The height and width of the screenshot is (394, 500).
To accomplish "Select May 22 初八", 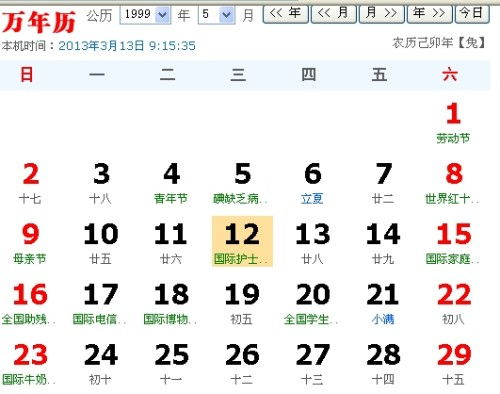I will point(453,304).
